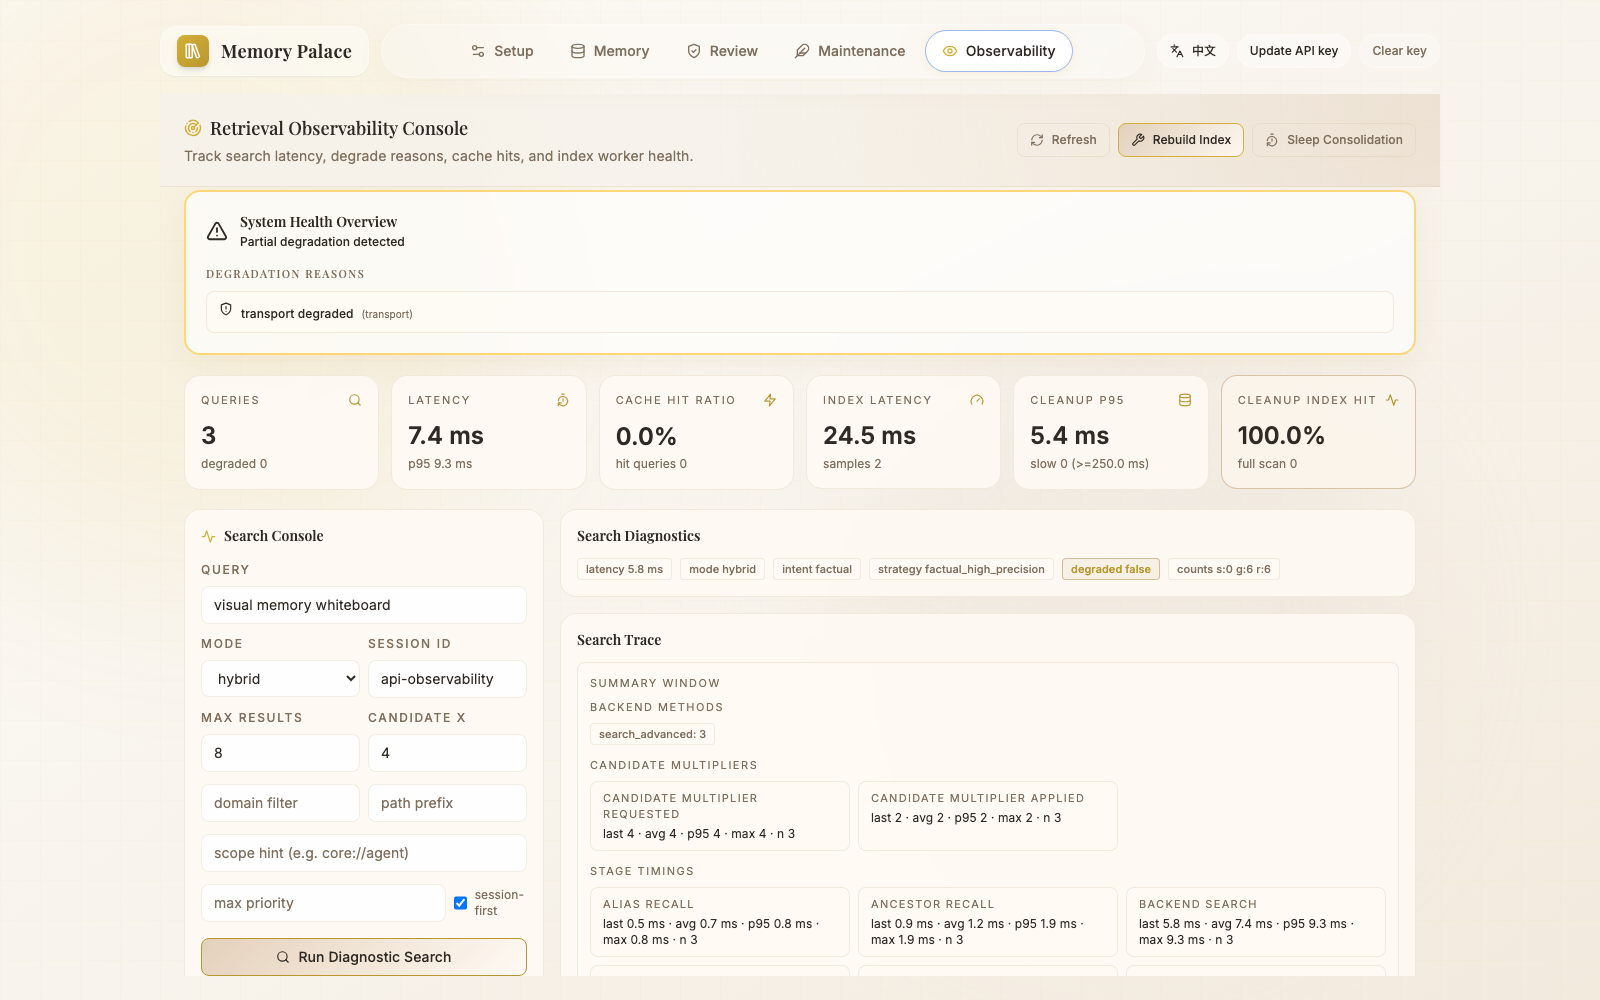This screenshot has width=1600, height=1000.
Task: Click the 'degraded false' diagnostic tag
Action: (1111, 569)
